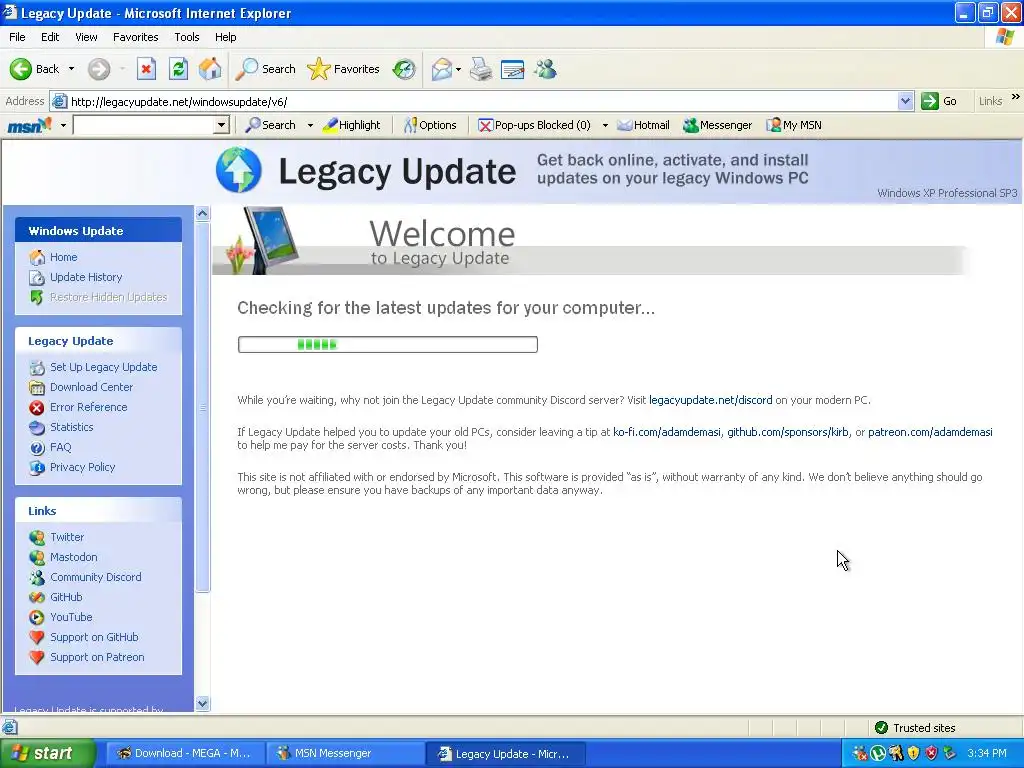The height and width of the screenshot is (768, 1024).
Task: Open the Statistics sidebar link
Action: pos(72,426)
